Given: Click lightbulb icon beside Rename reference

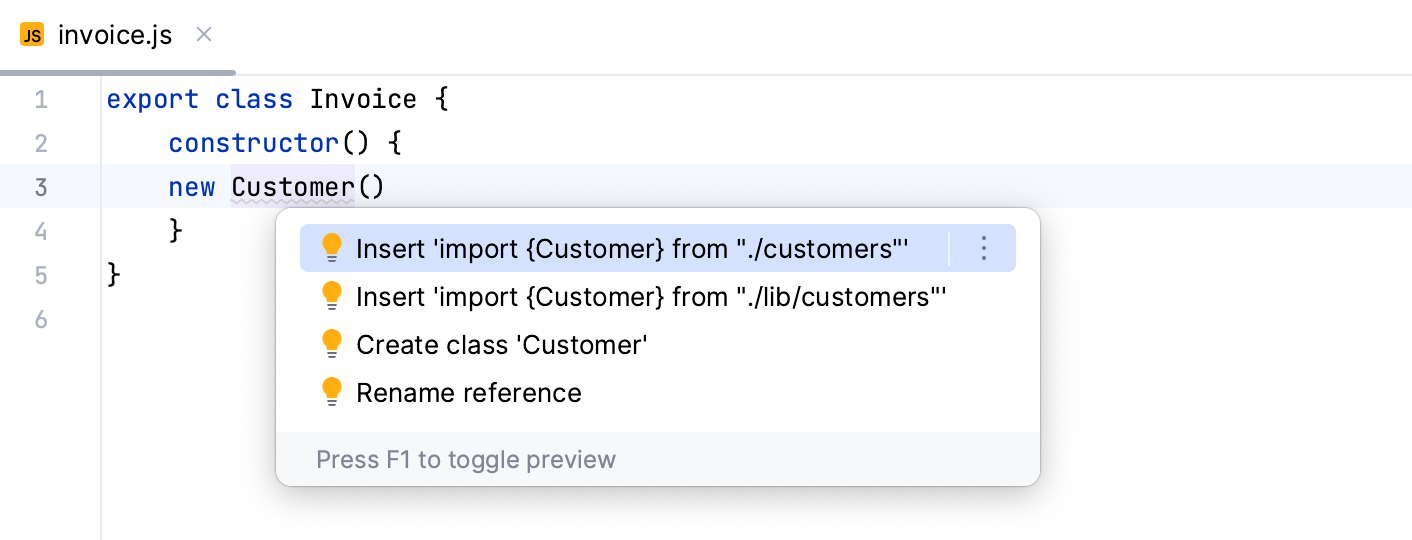Looking at the screenshot, I should 333,393.
